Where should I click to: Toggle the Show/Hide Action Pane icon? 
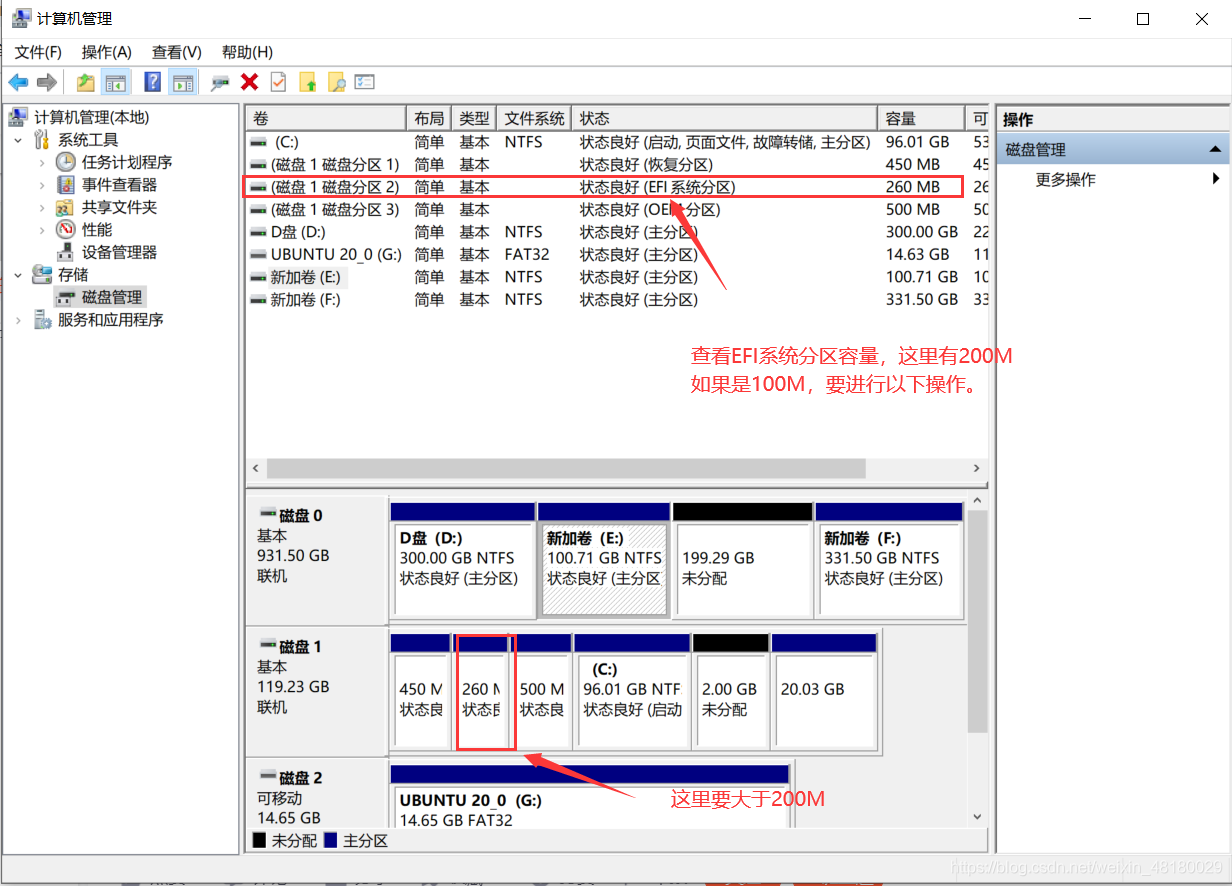click(x=182, y=82)
